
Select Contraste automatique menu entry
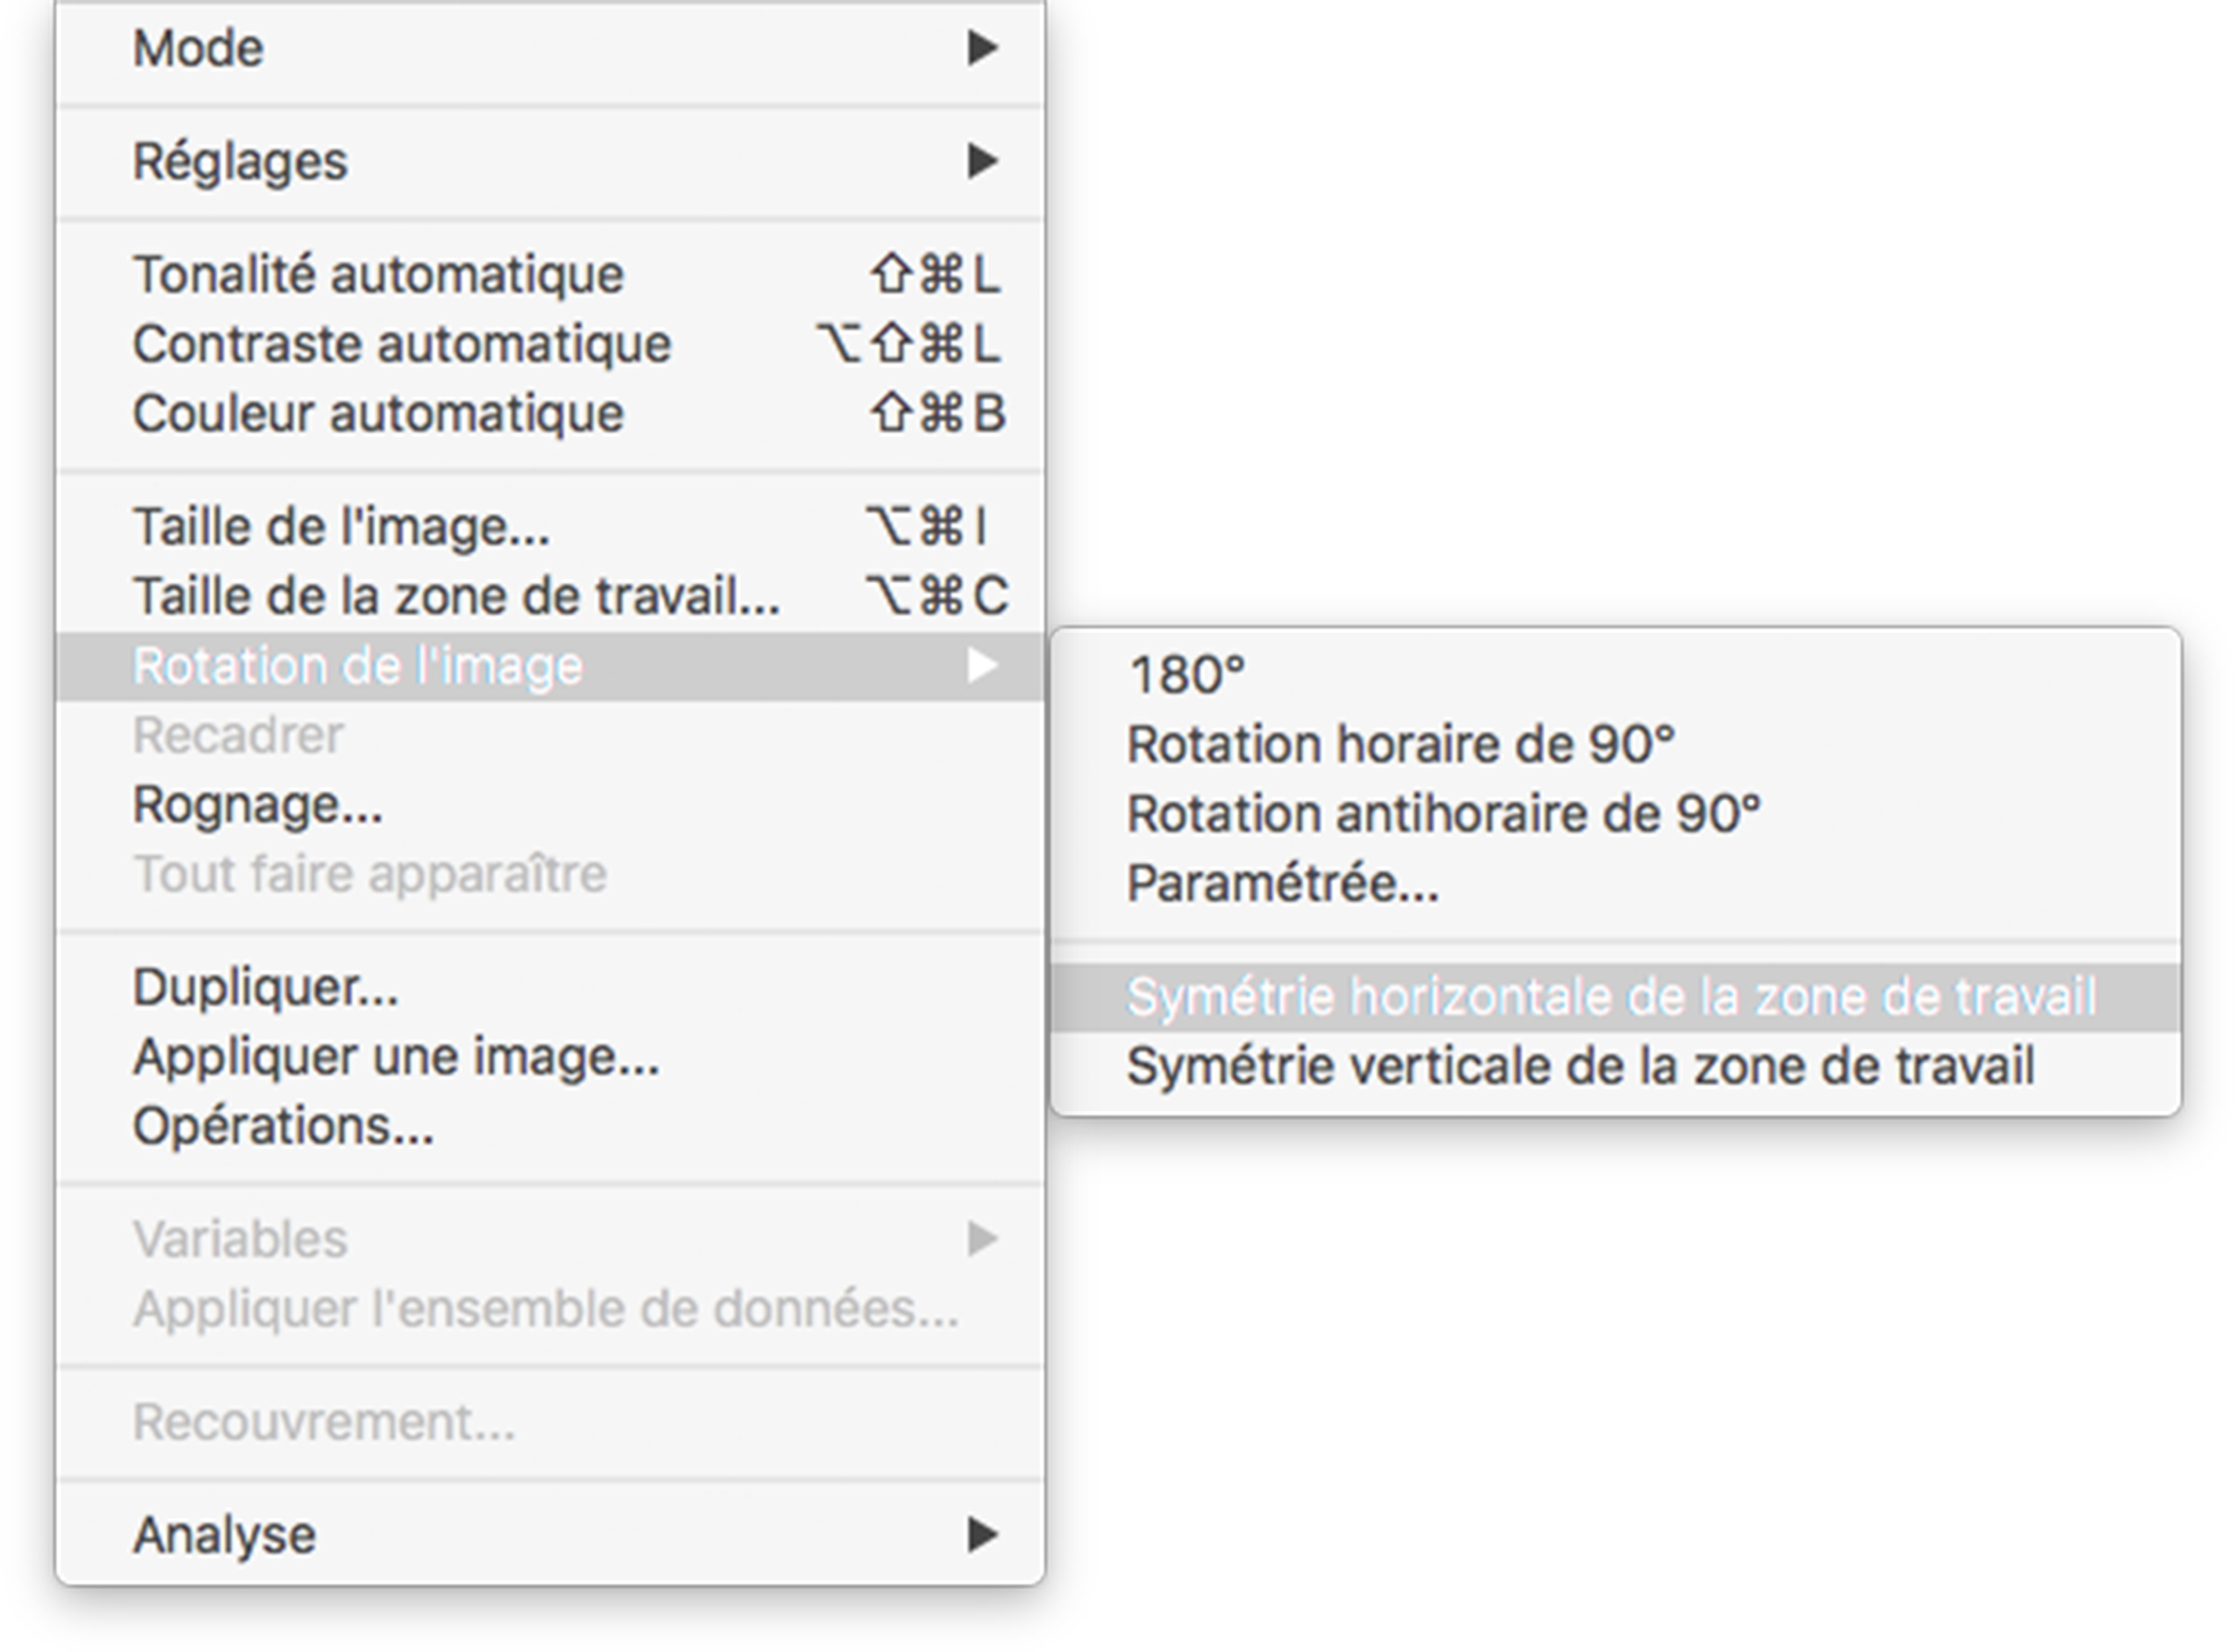pos(401,344)
